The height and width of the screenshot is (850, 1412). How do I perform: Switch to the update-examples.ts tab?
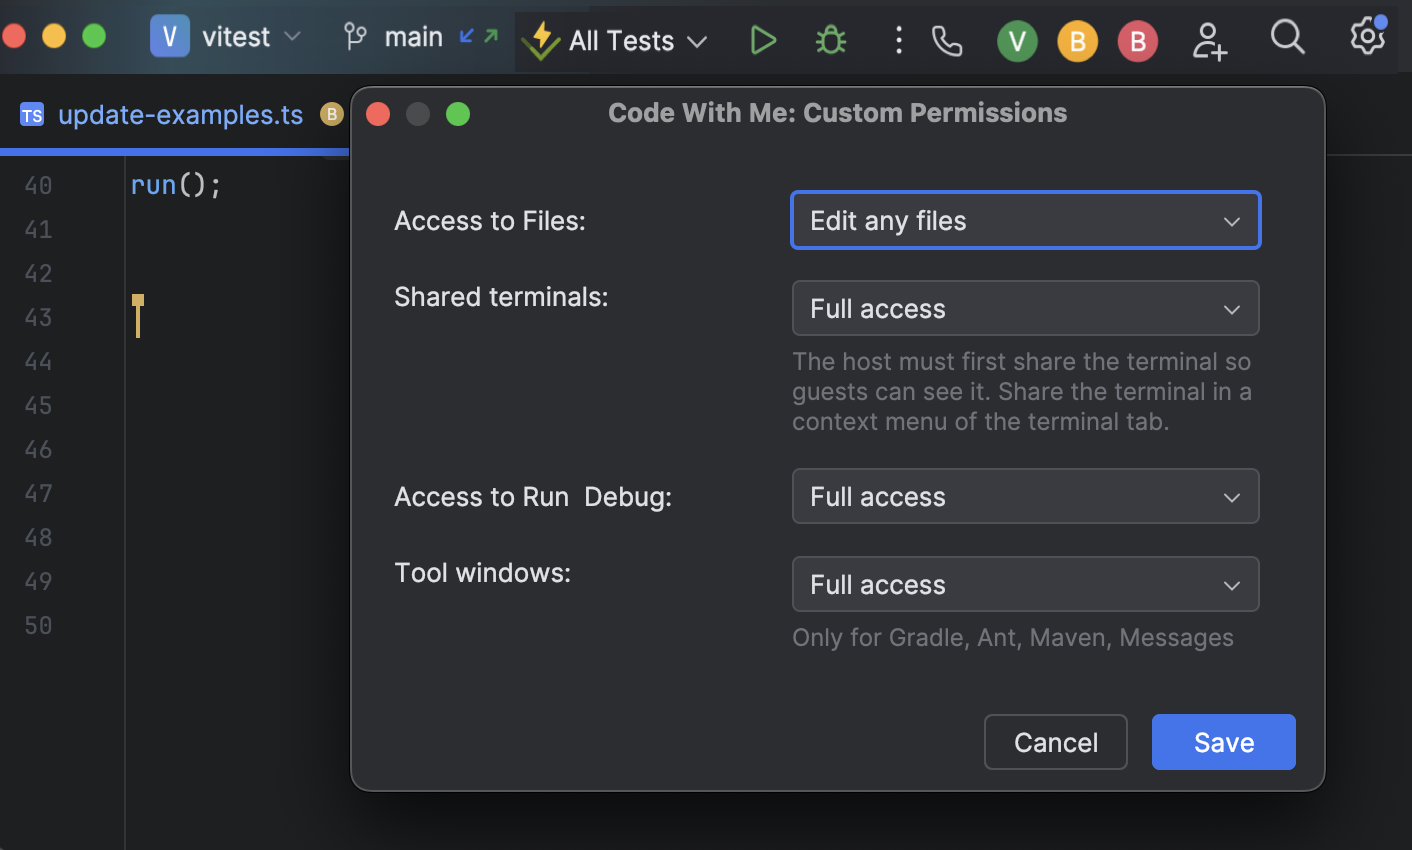point(180,114)
